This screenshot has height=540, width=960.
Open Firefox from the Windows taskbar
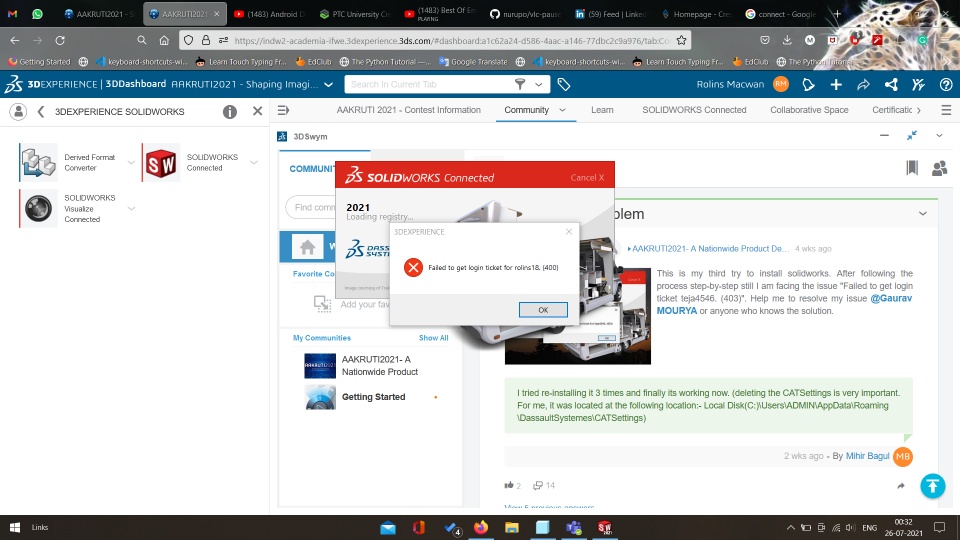[x=481, y=527]
